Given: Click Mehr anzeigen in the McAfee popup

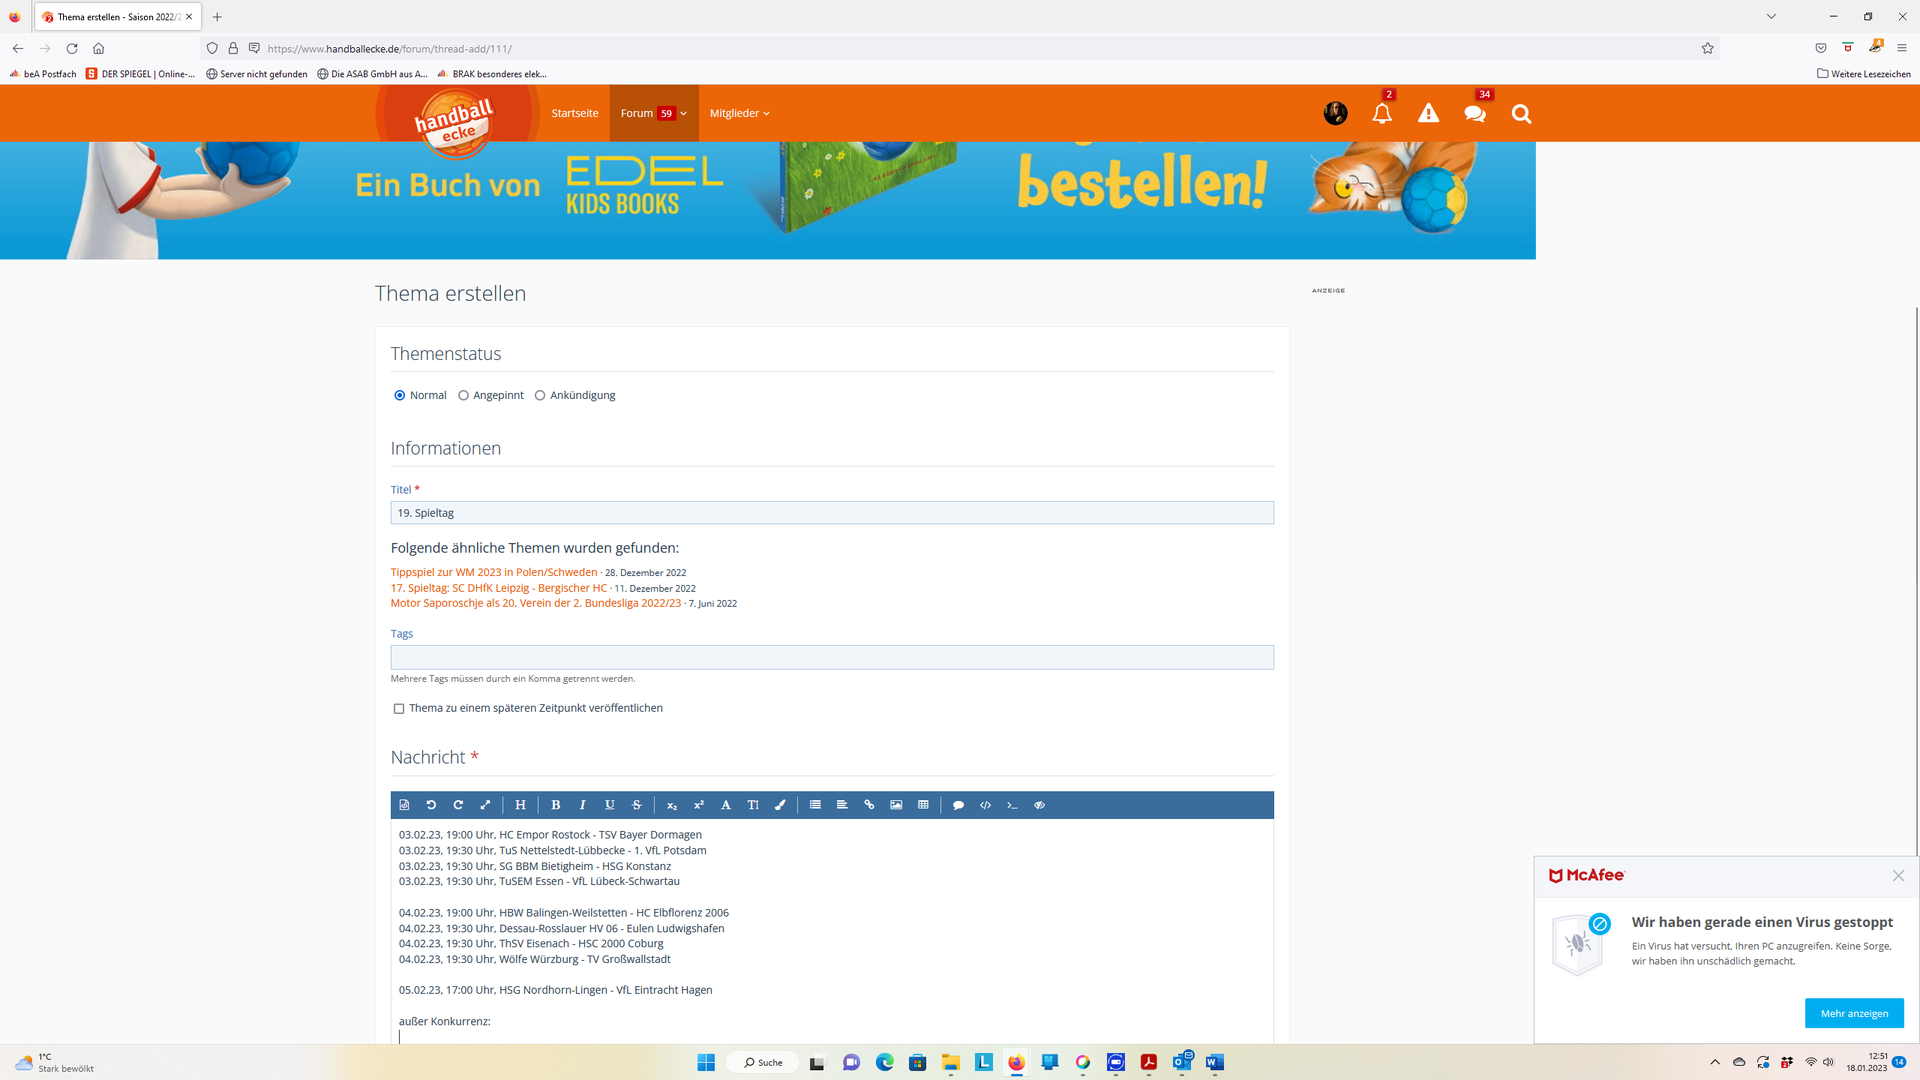Looking at the screenshot, I should [1854, 1013].
